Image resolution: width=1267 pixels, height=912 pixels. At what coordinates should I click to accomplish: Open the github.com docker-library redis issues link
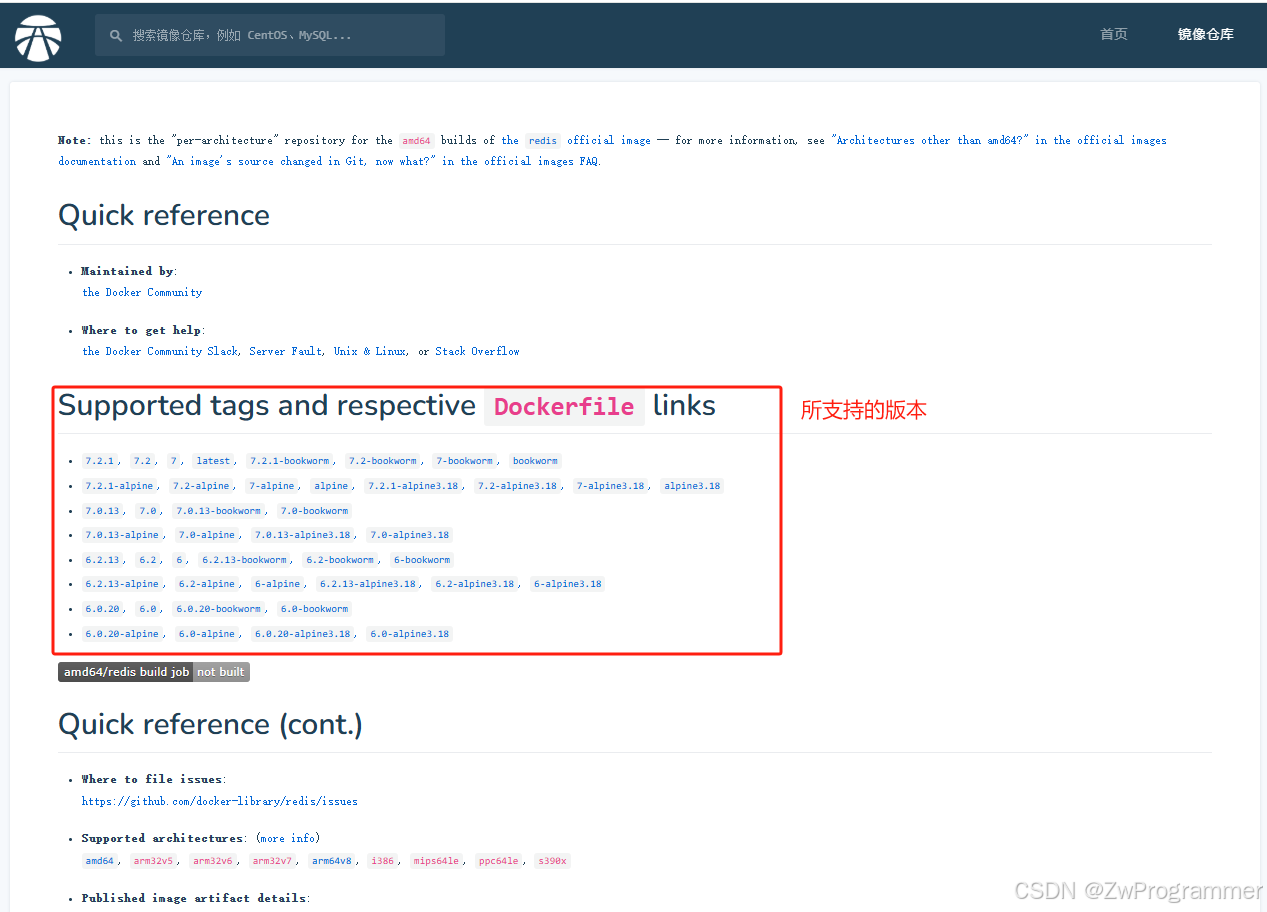[220, 801]
